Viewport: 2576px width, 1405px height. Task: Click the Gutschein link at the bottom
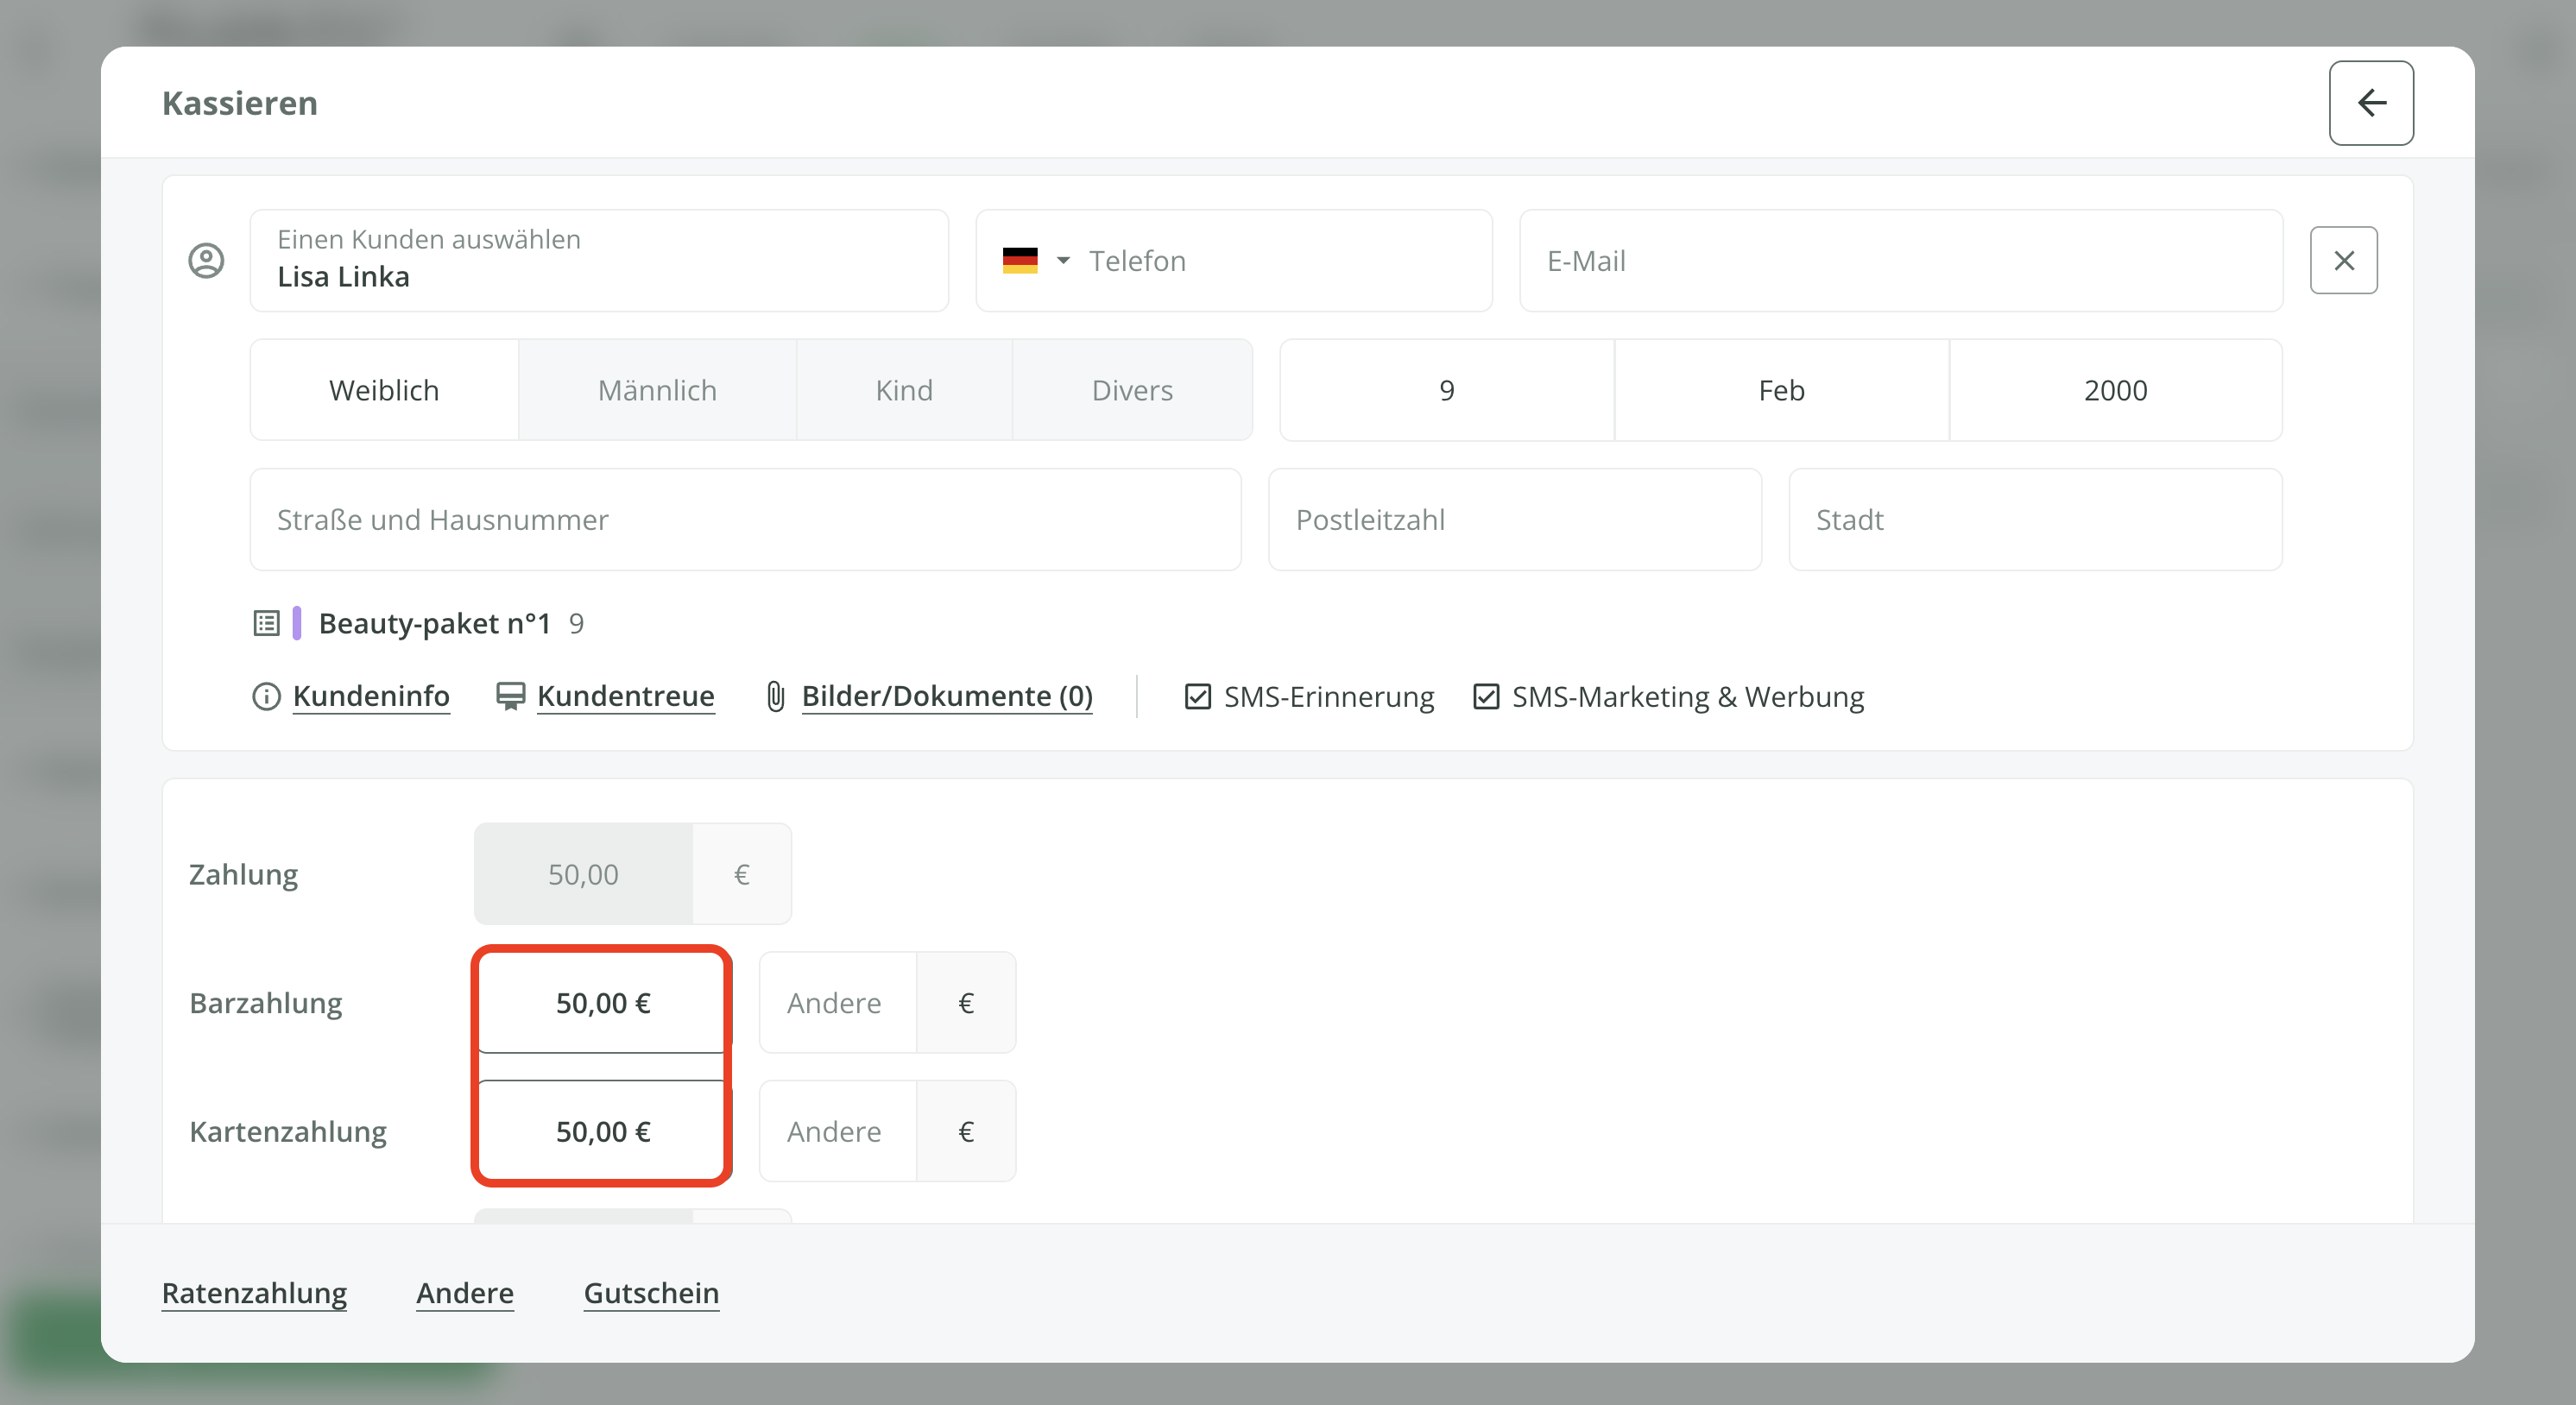pos(651,1293)
